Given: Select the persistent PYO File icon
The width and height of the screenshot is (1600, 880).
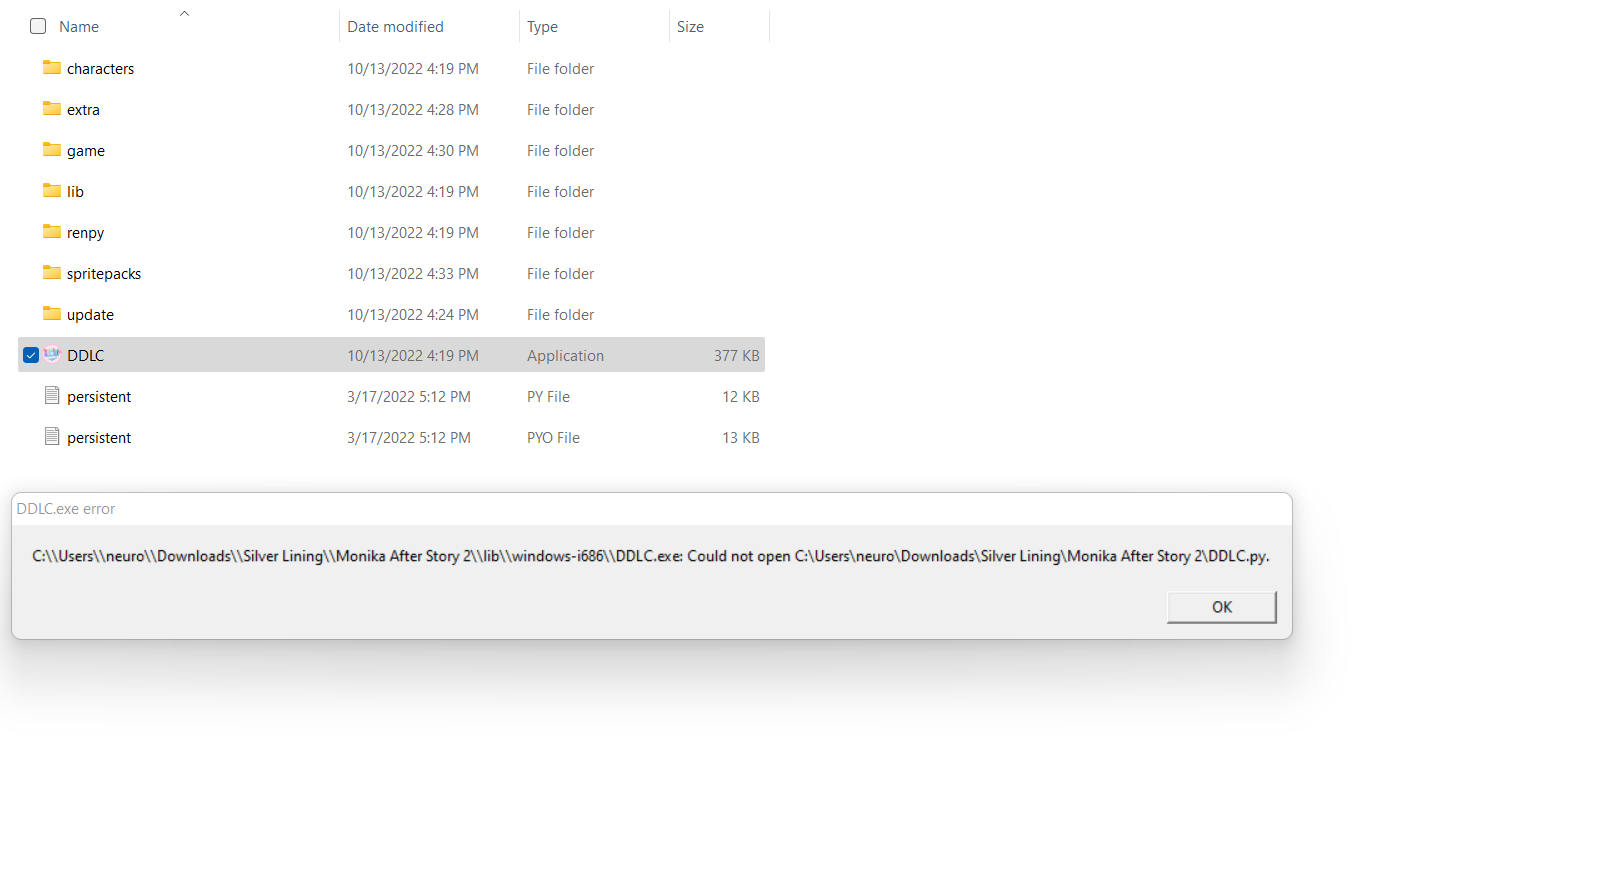Looking at the screenshot, I should (52, 437).
